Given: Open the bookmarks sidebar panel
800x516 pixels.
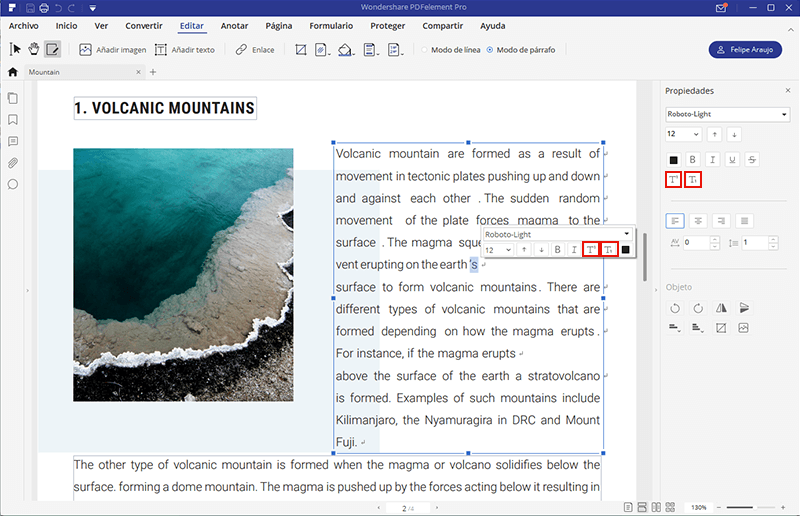Looking at the screenshot, I should coord(13,119).
